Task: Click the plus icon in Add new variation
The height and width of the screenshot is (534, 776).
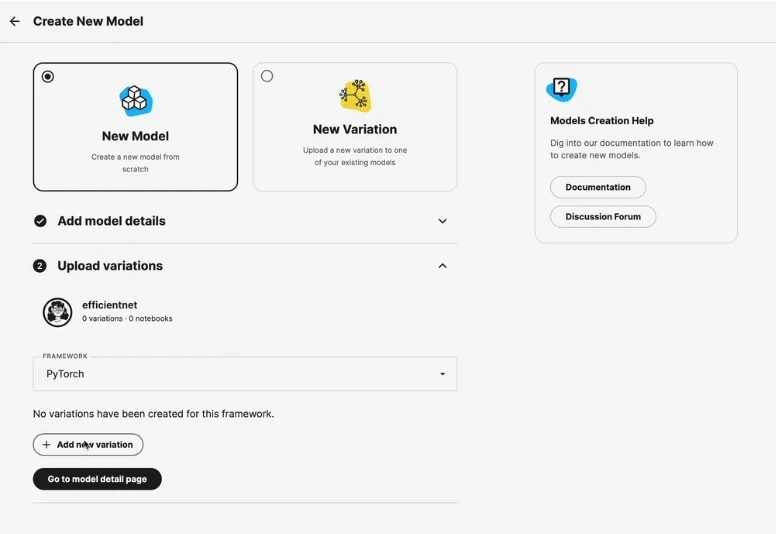Action: 46,445
